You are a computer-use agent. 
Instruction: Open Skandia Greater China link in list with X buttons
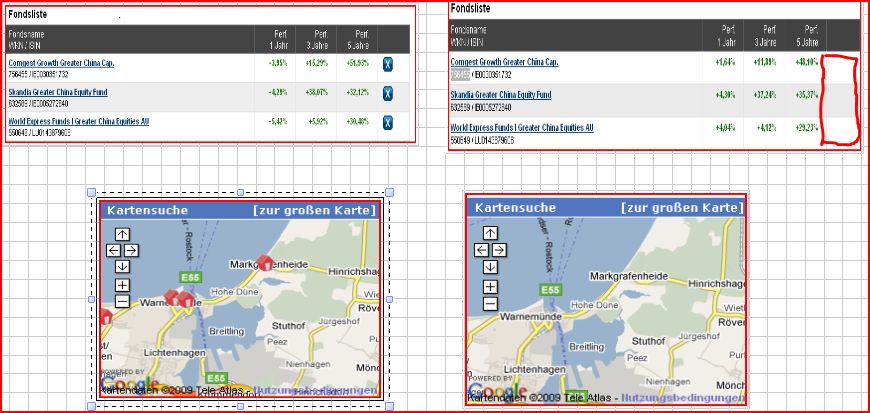coord(58,92)
